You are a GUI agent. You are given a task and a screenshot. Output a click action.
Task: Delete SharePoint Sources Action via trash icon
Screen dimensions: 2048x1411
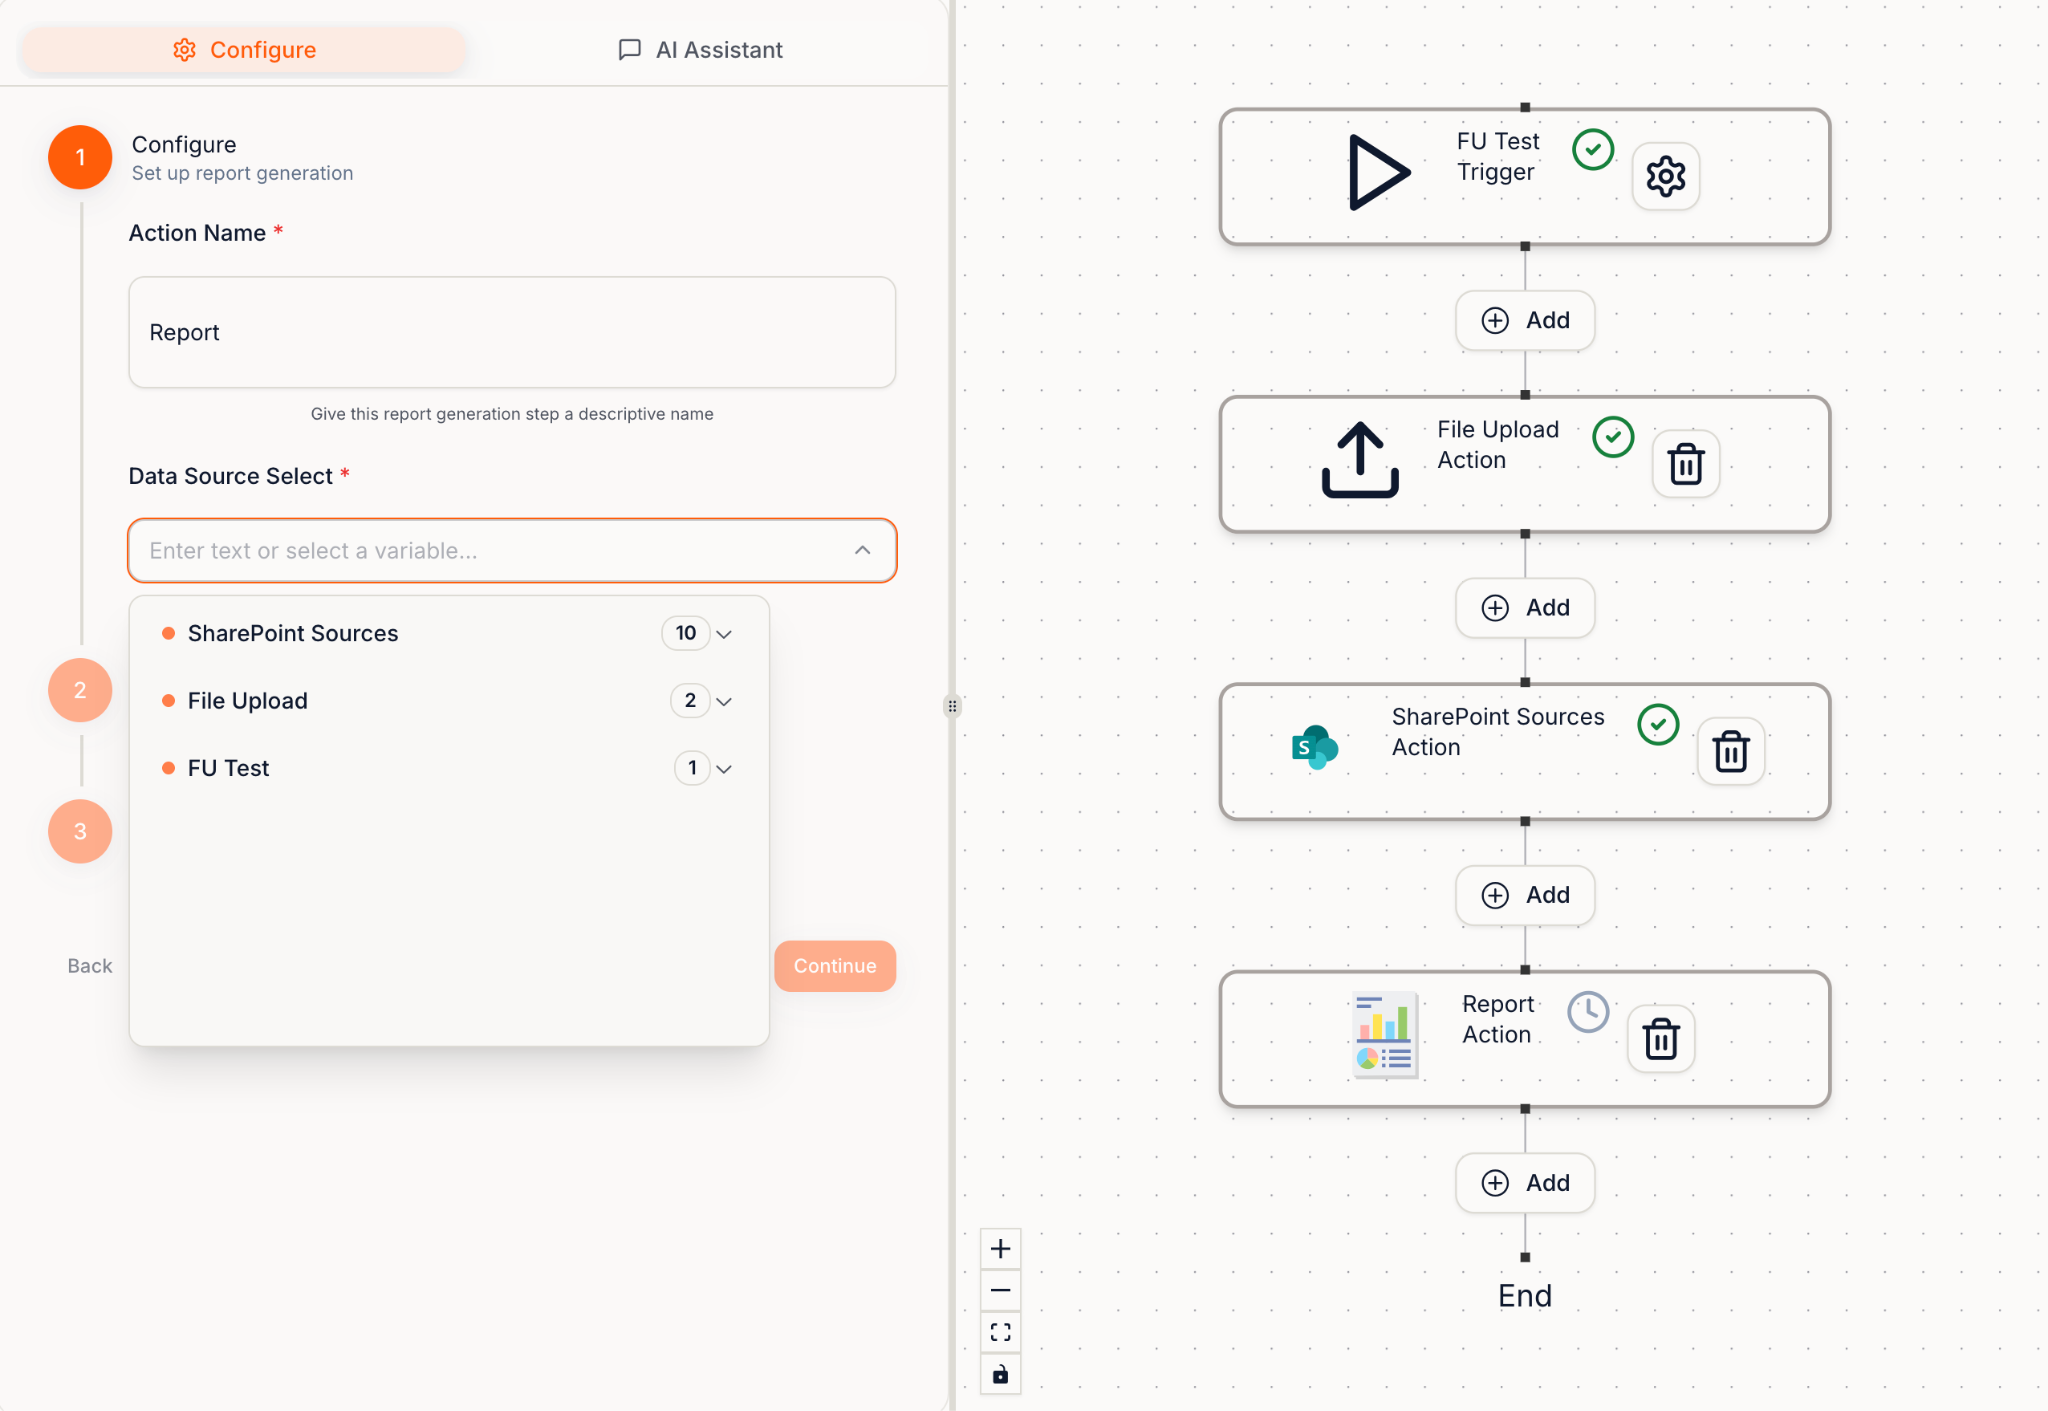[1731, 752]
